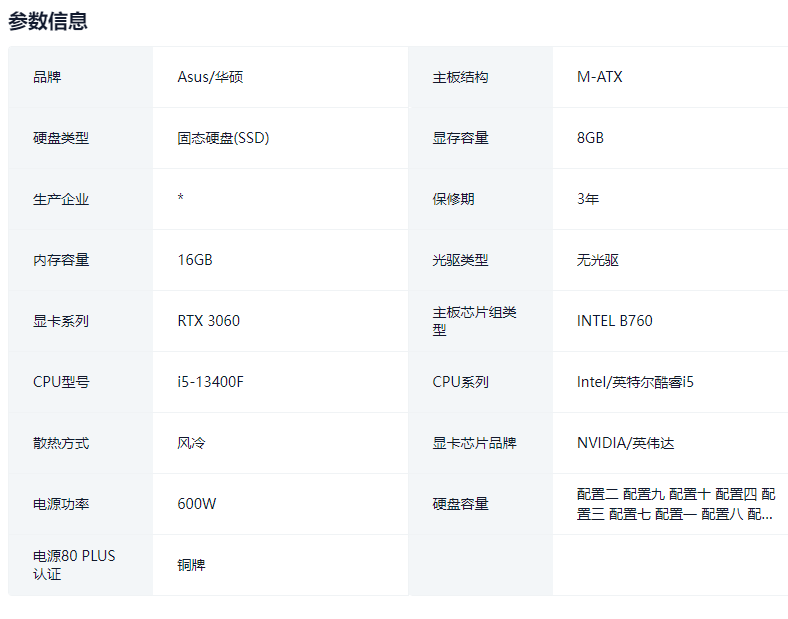Select the 风冷 cooling method value
The height and width of the screenshot is (619, 788).
[191, 443]
